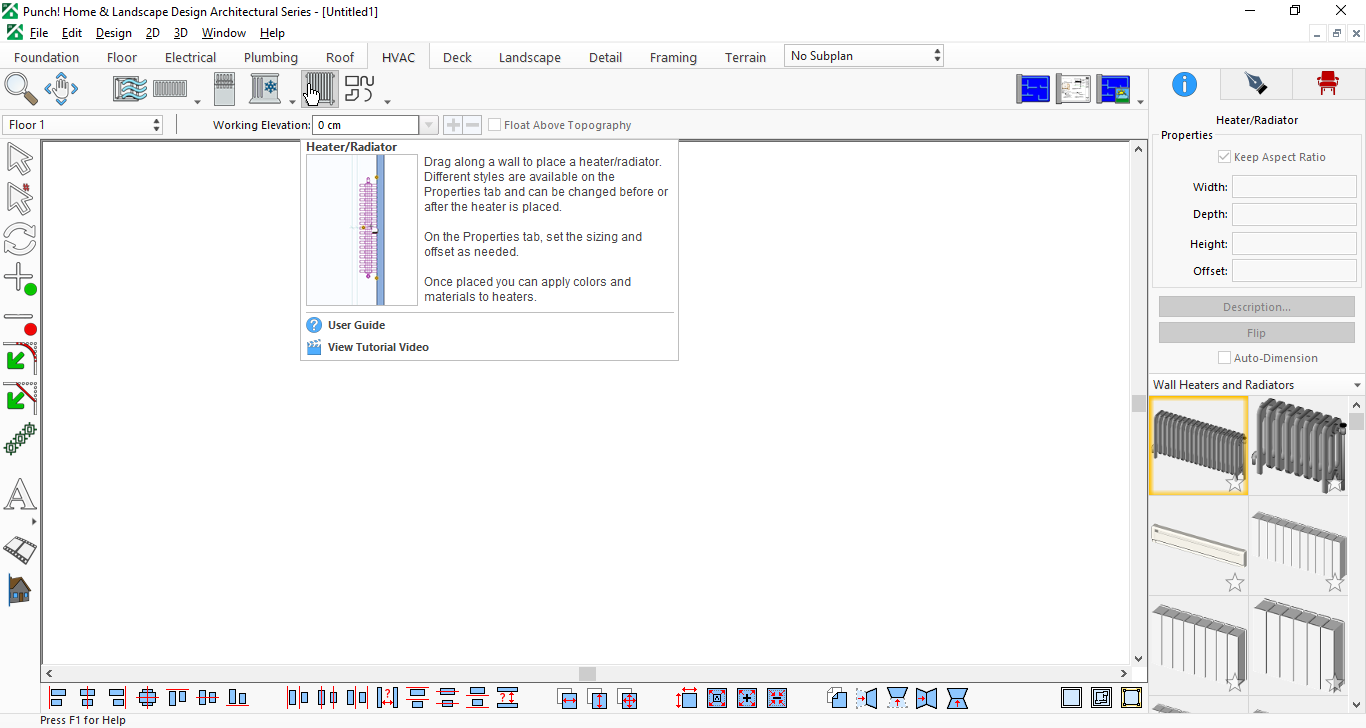This screenshot has width=1366, height=728.
Task: Switch to blue 2D floor plan view
Action: tap(1034, 89)
